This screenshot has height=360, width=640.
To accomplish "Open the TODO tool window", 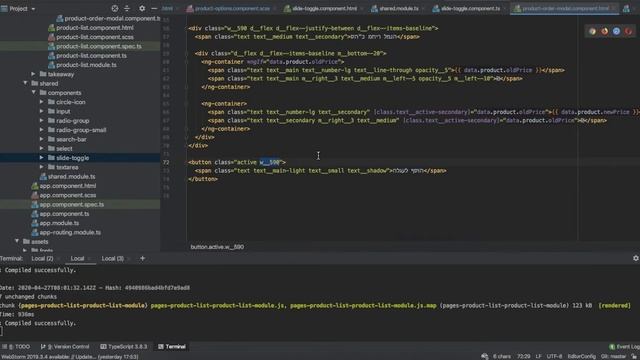I will [16, 347].
